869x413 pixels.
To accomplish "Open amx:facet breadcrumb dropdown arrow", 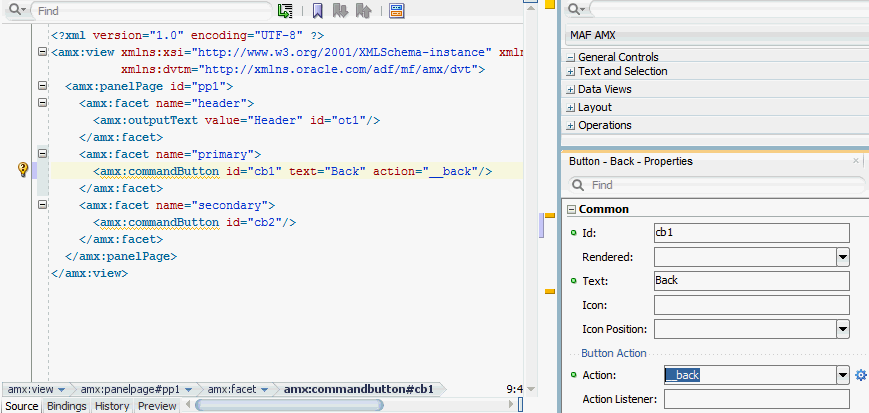I will [x=264, y=390].
